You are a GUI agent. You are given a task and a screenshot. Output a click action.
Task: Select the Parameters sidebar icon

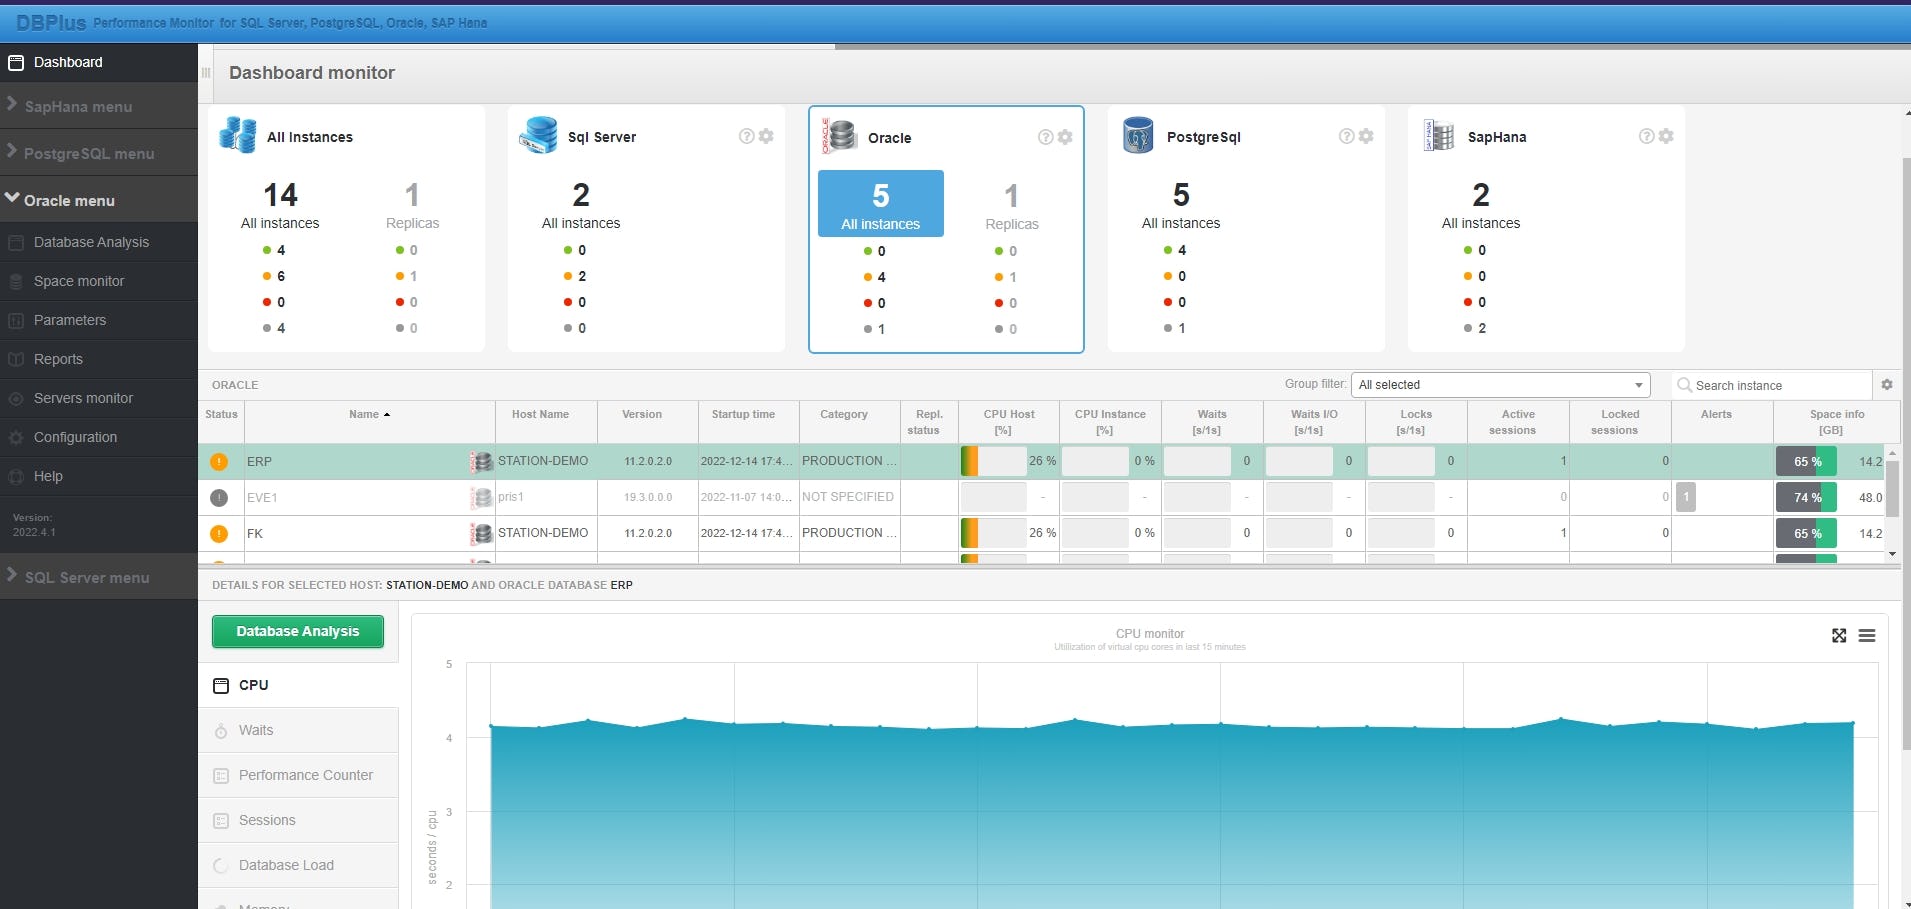(16, 320)
